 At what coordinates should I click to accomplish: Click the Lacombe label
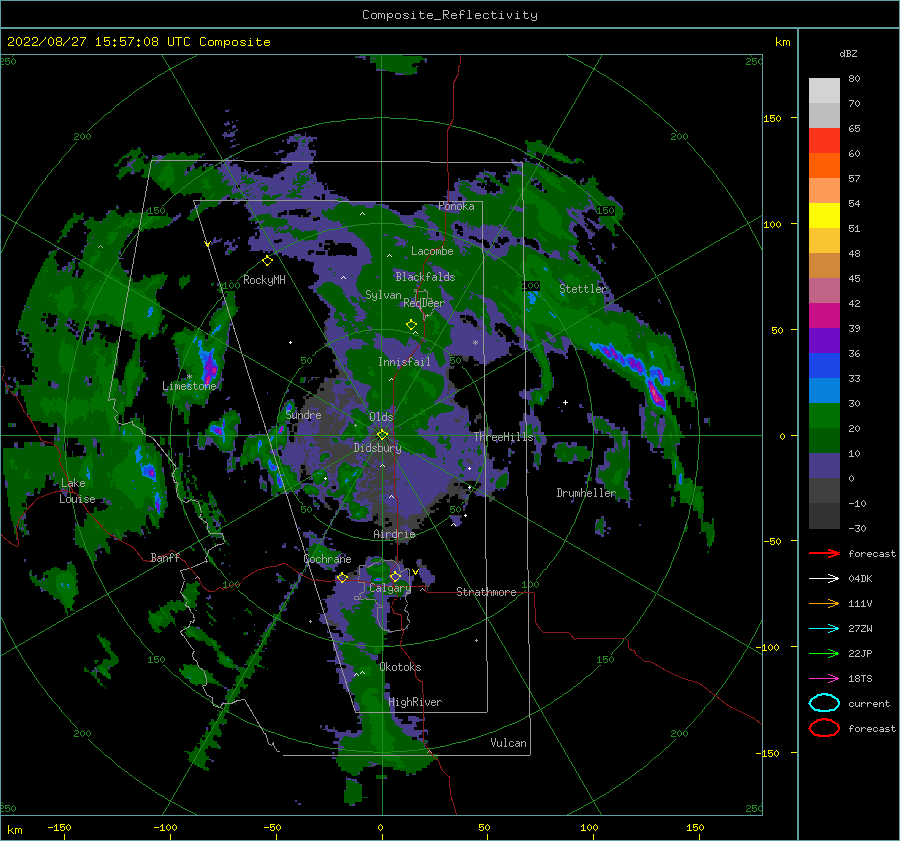click(x=432, y=251)
